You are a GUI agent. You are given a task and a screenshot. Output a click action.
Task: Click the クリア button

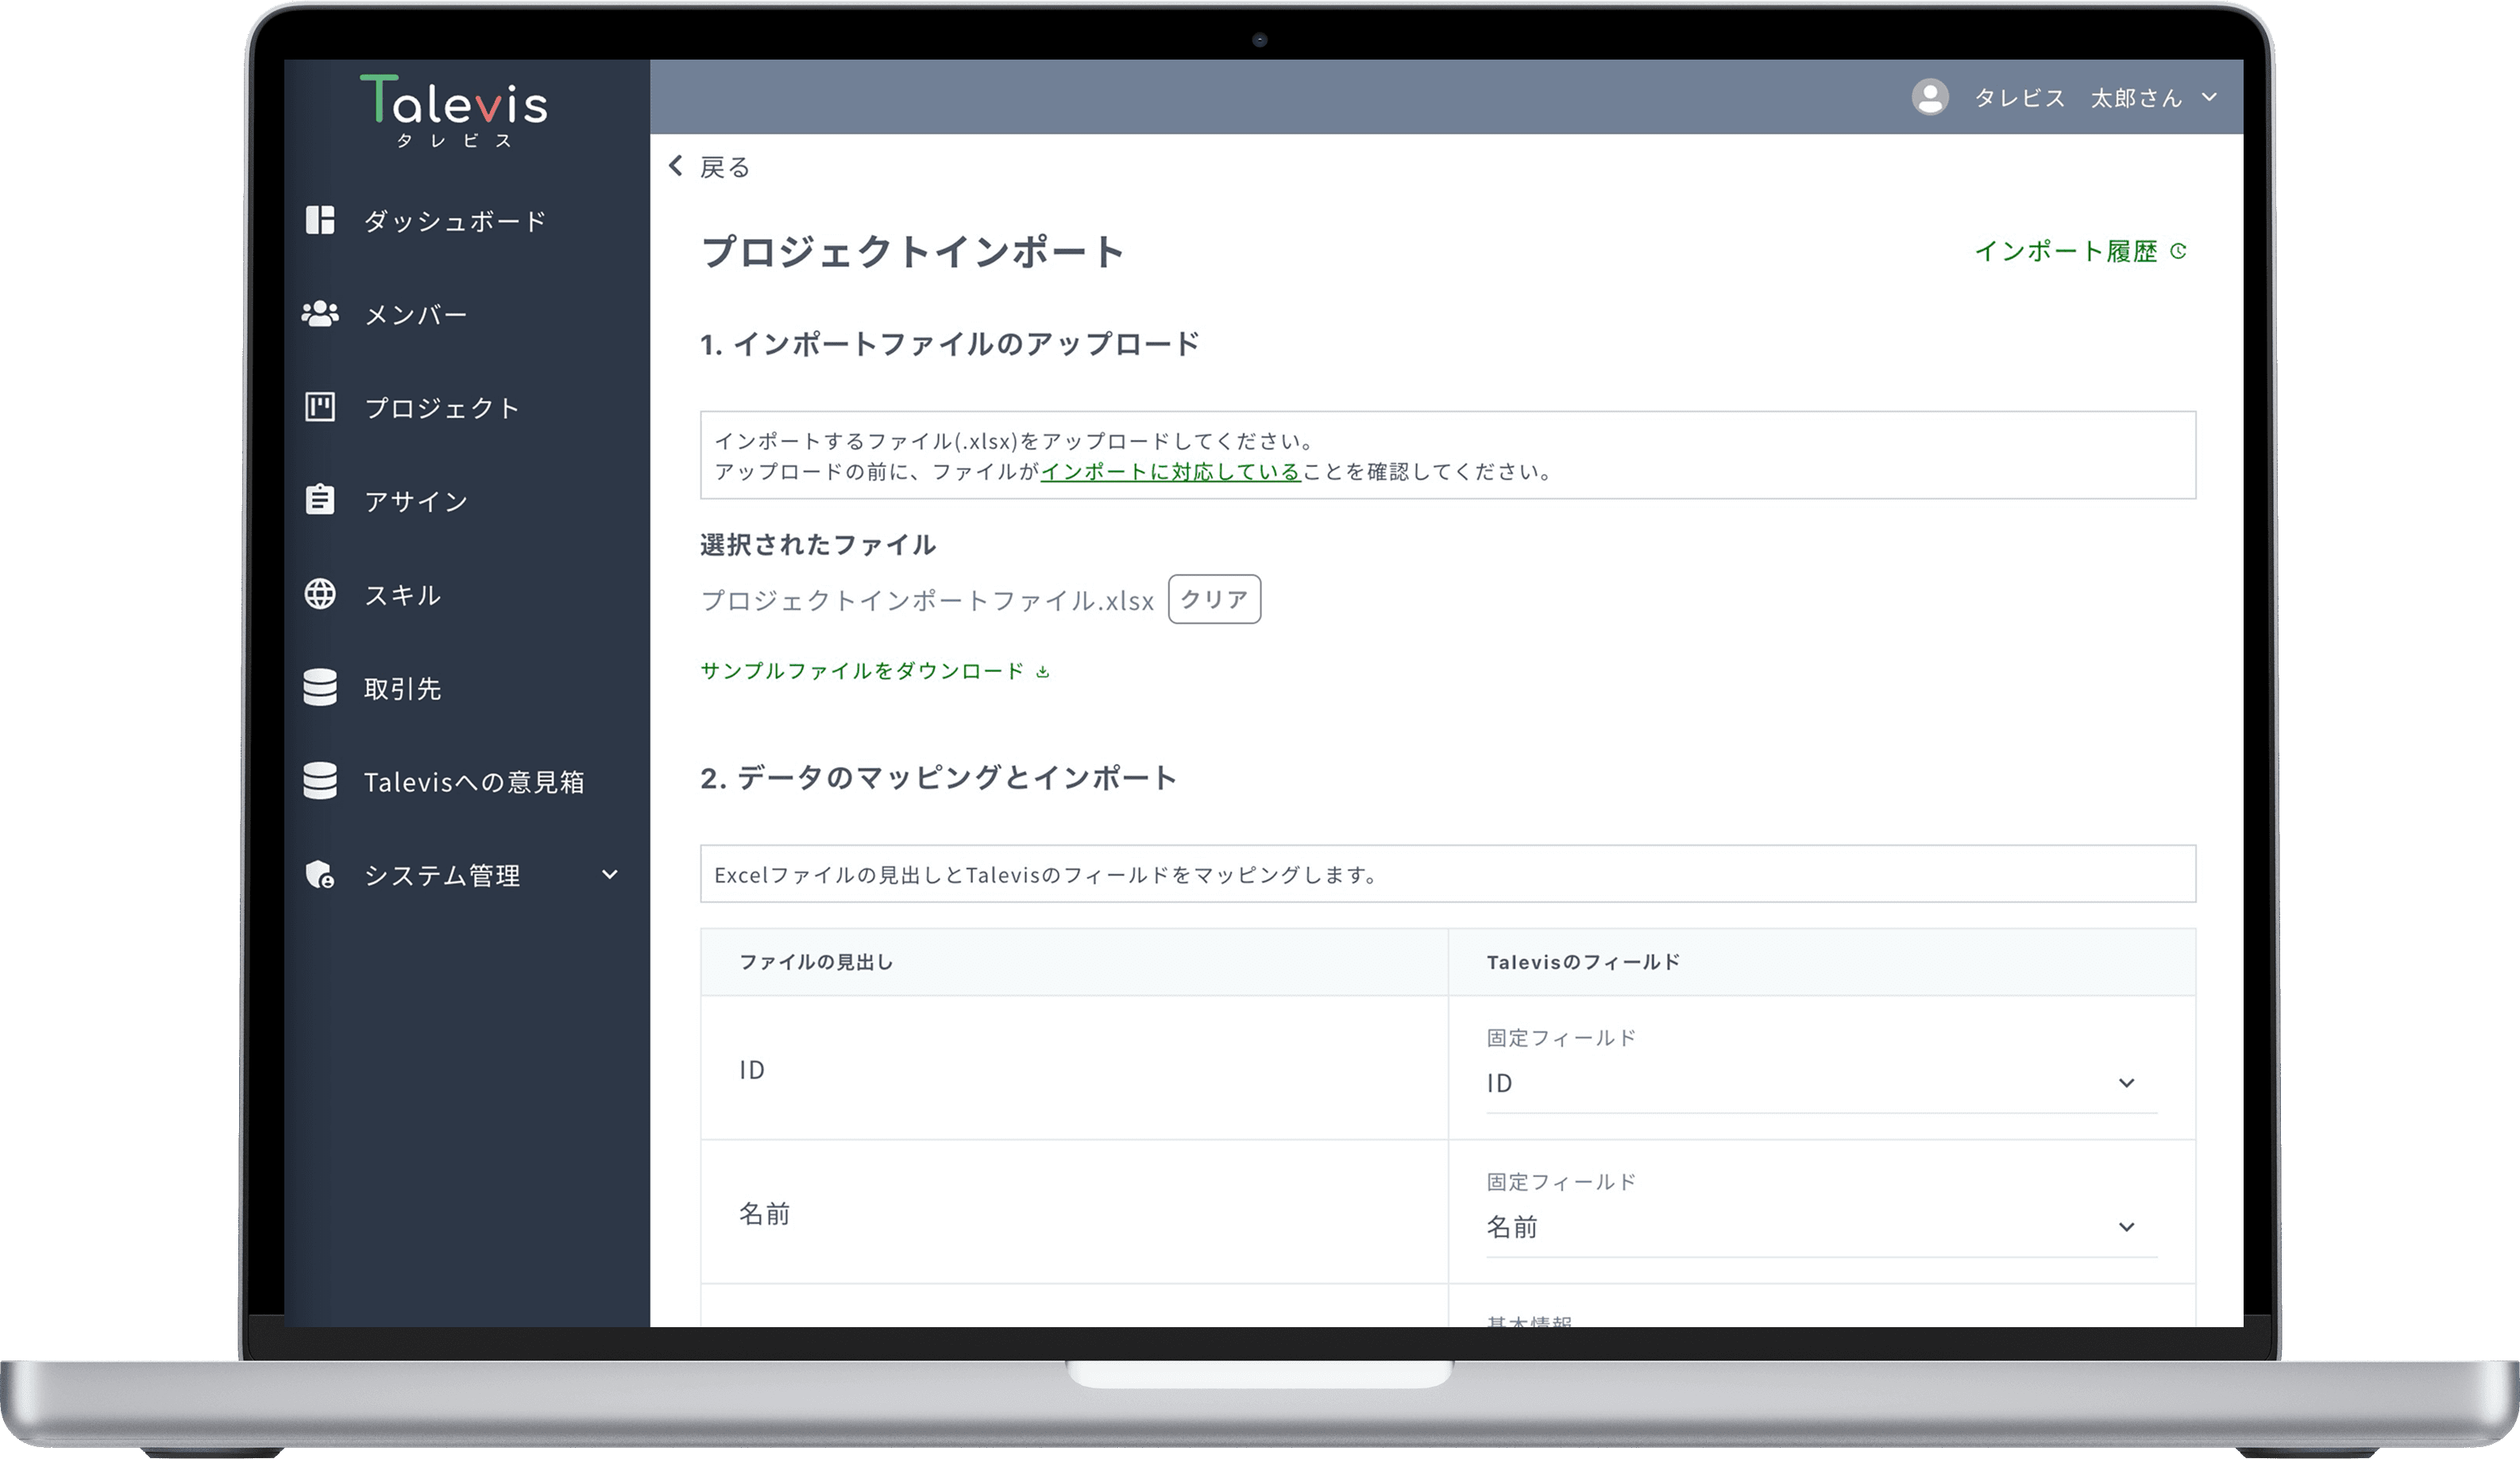[1214, 599]
